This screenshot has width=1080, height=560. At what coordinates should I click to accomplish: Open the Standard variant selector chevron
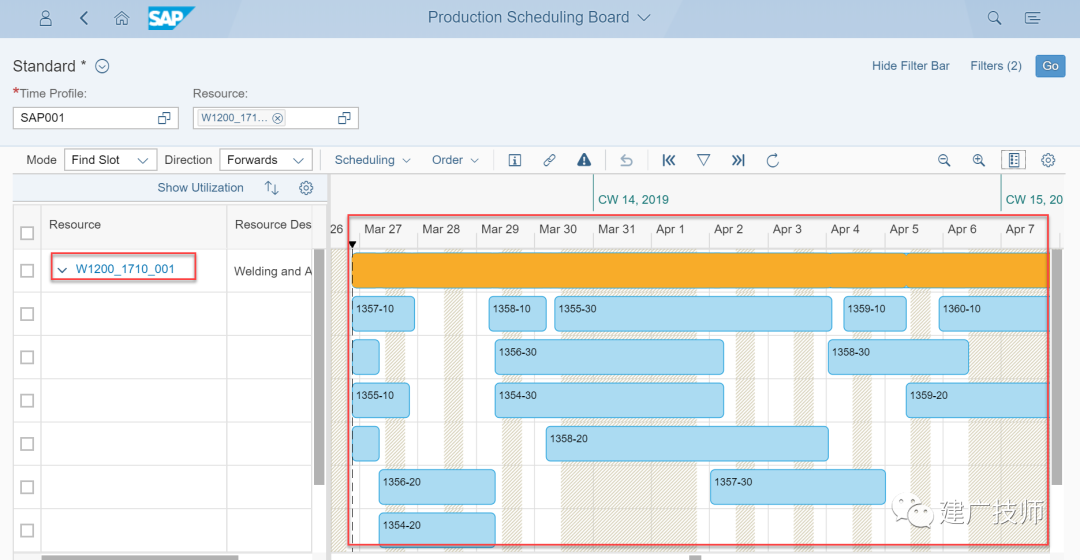[x=102, y=66]
